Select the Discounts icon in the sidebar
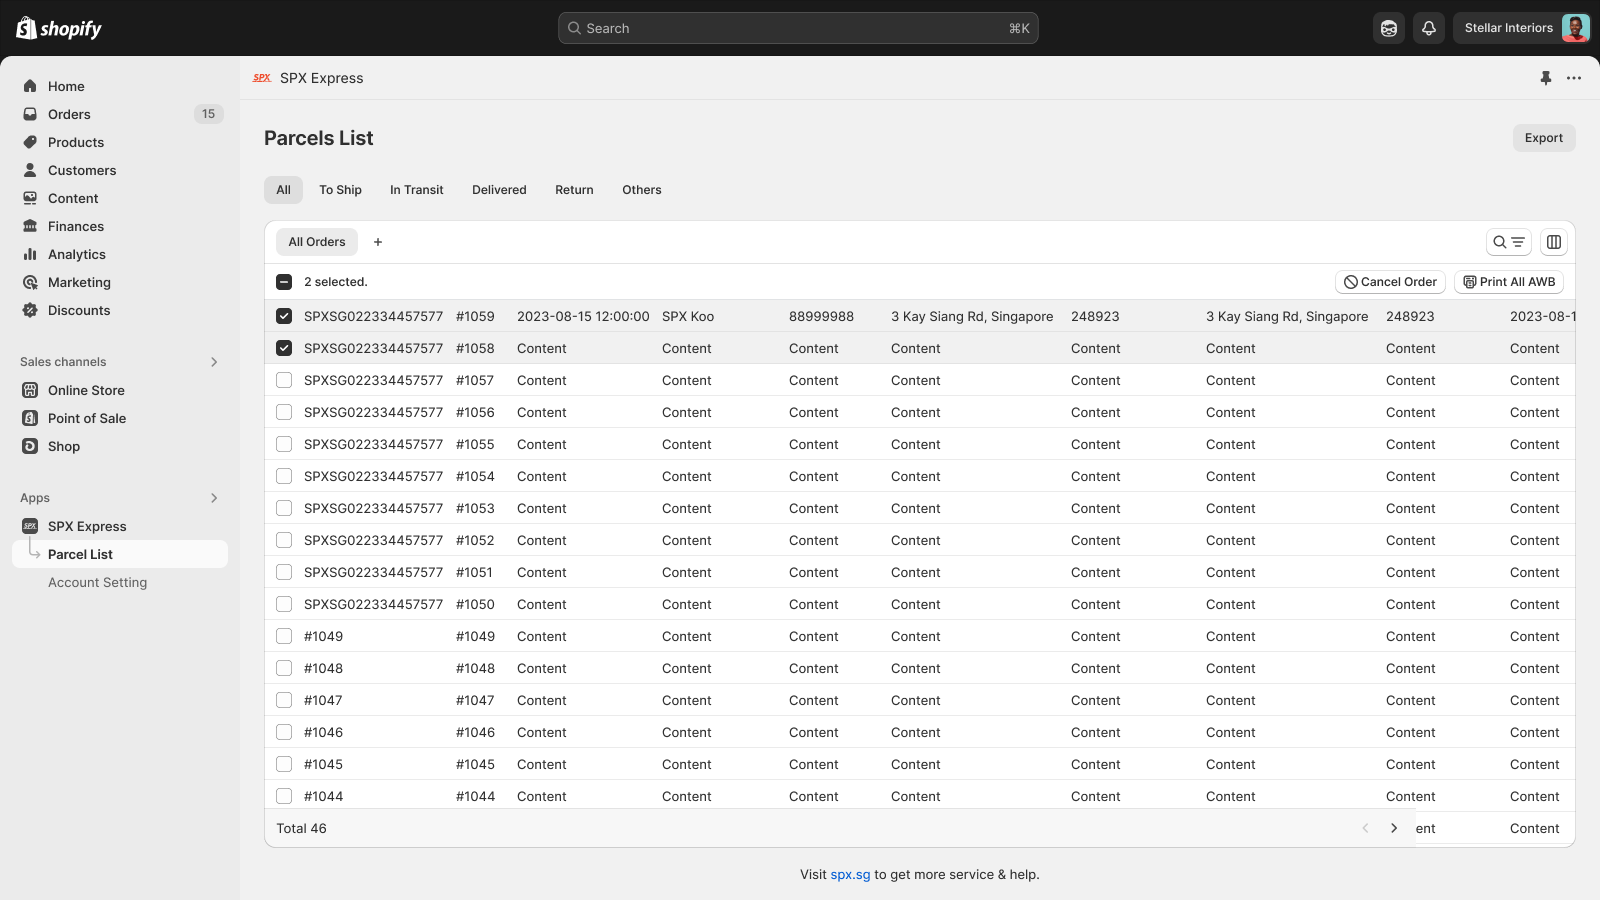 tap(30, 310)
